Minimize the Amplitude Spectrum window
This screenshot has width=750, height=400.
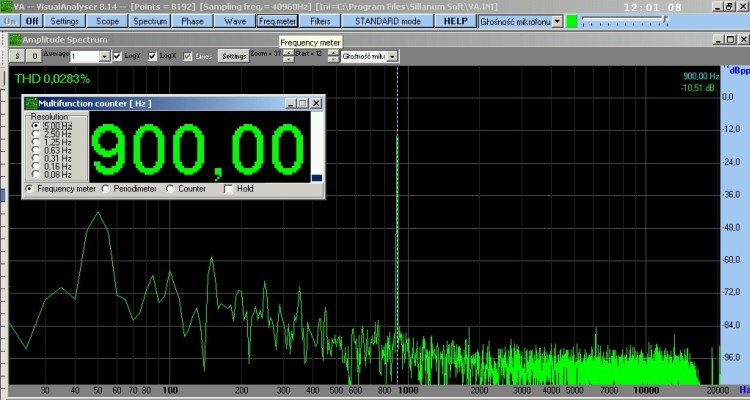(718, 40)
